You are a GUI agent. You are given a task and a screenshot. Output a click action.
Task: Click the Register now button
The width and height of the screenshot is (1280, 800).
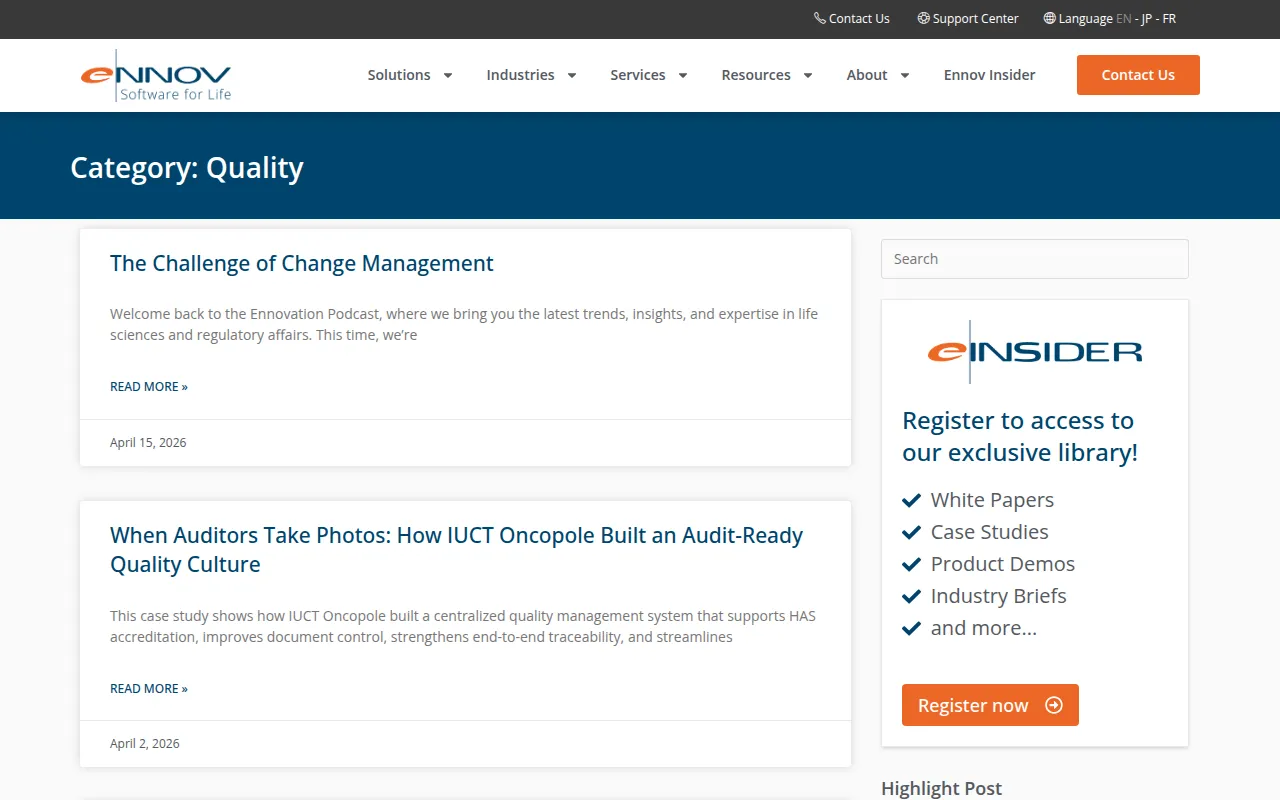tap(990, 705)
